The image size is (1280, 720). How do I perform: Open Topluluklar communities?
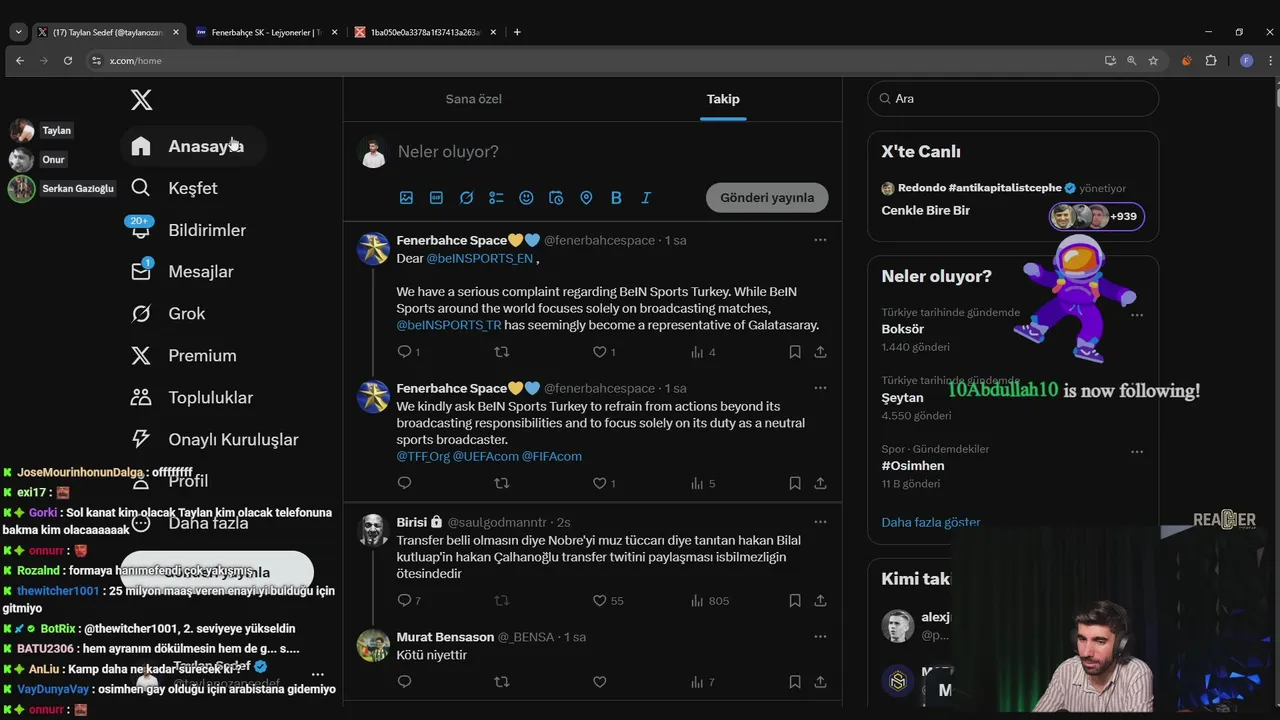point(192,398)
